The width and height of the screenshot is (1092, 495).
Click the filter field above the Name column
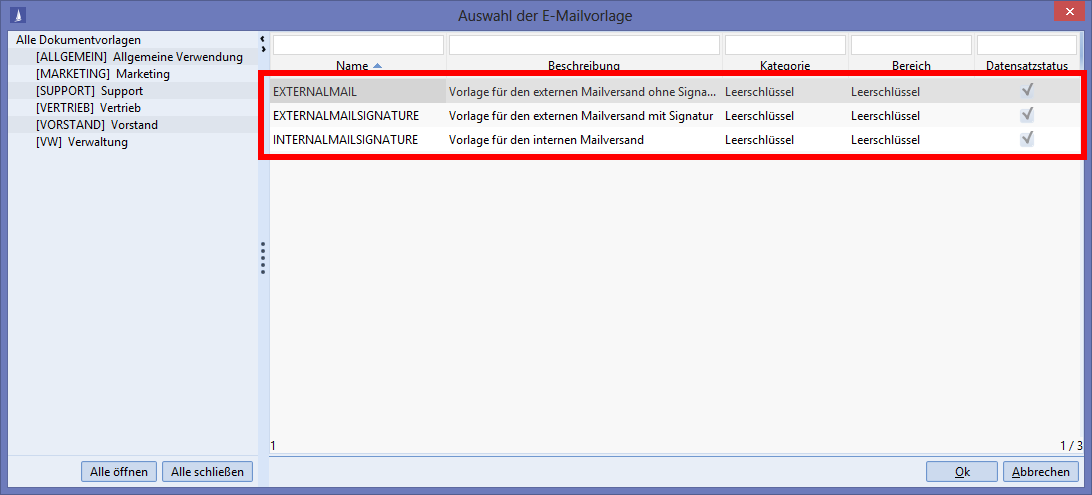click(x=358, y=45)
